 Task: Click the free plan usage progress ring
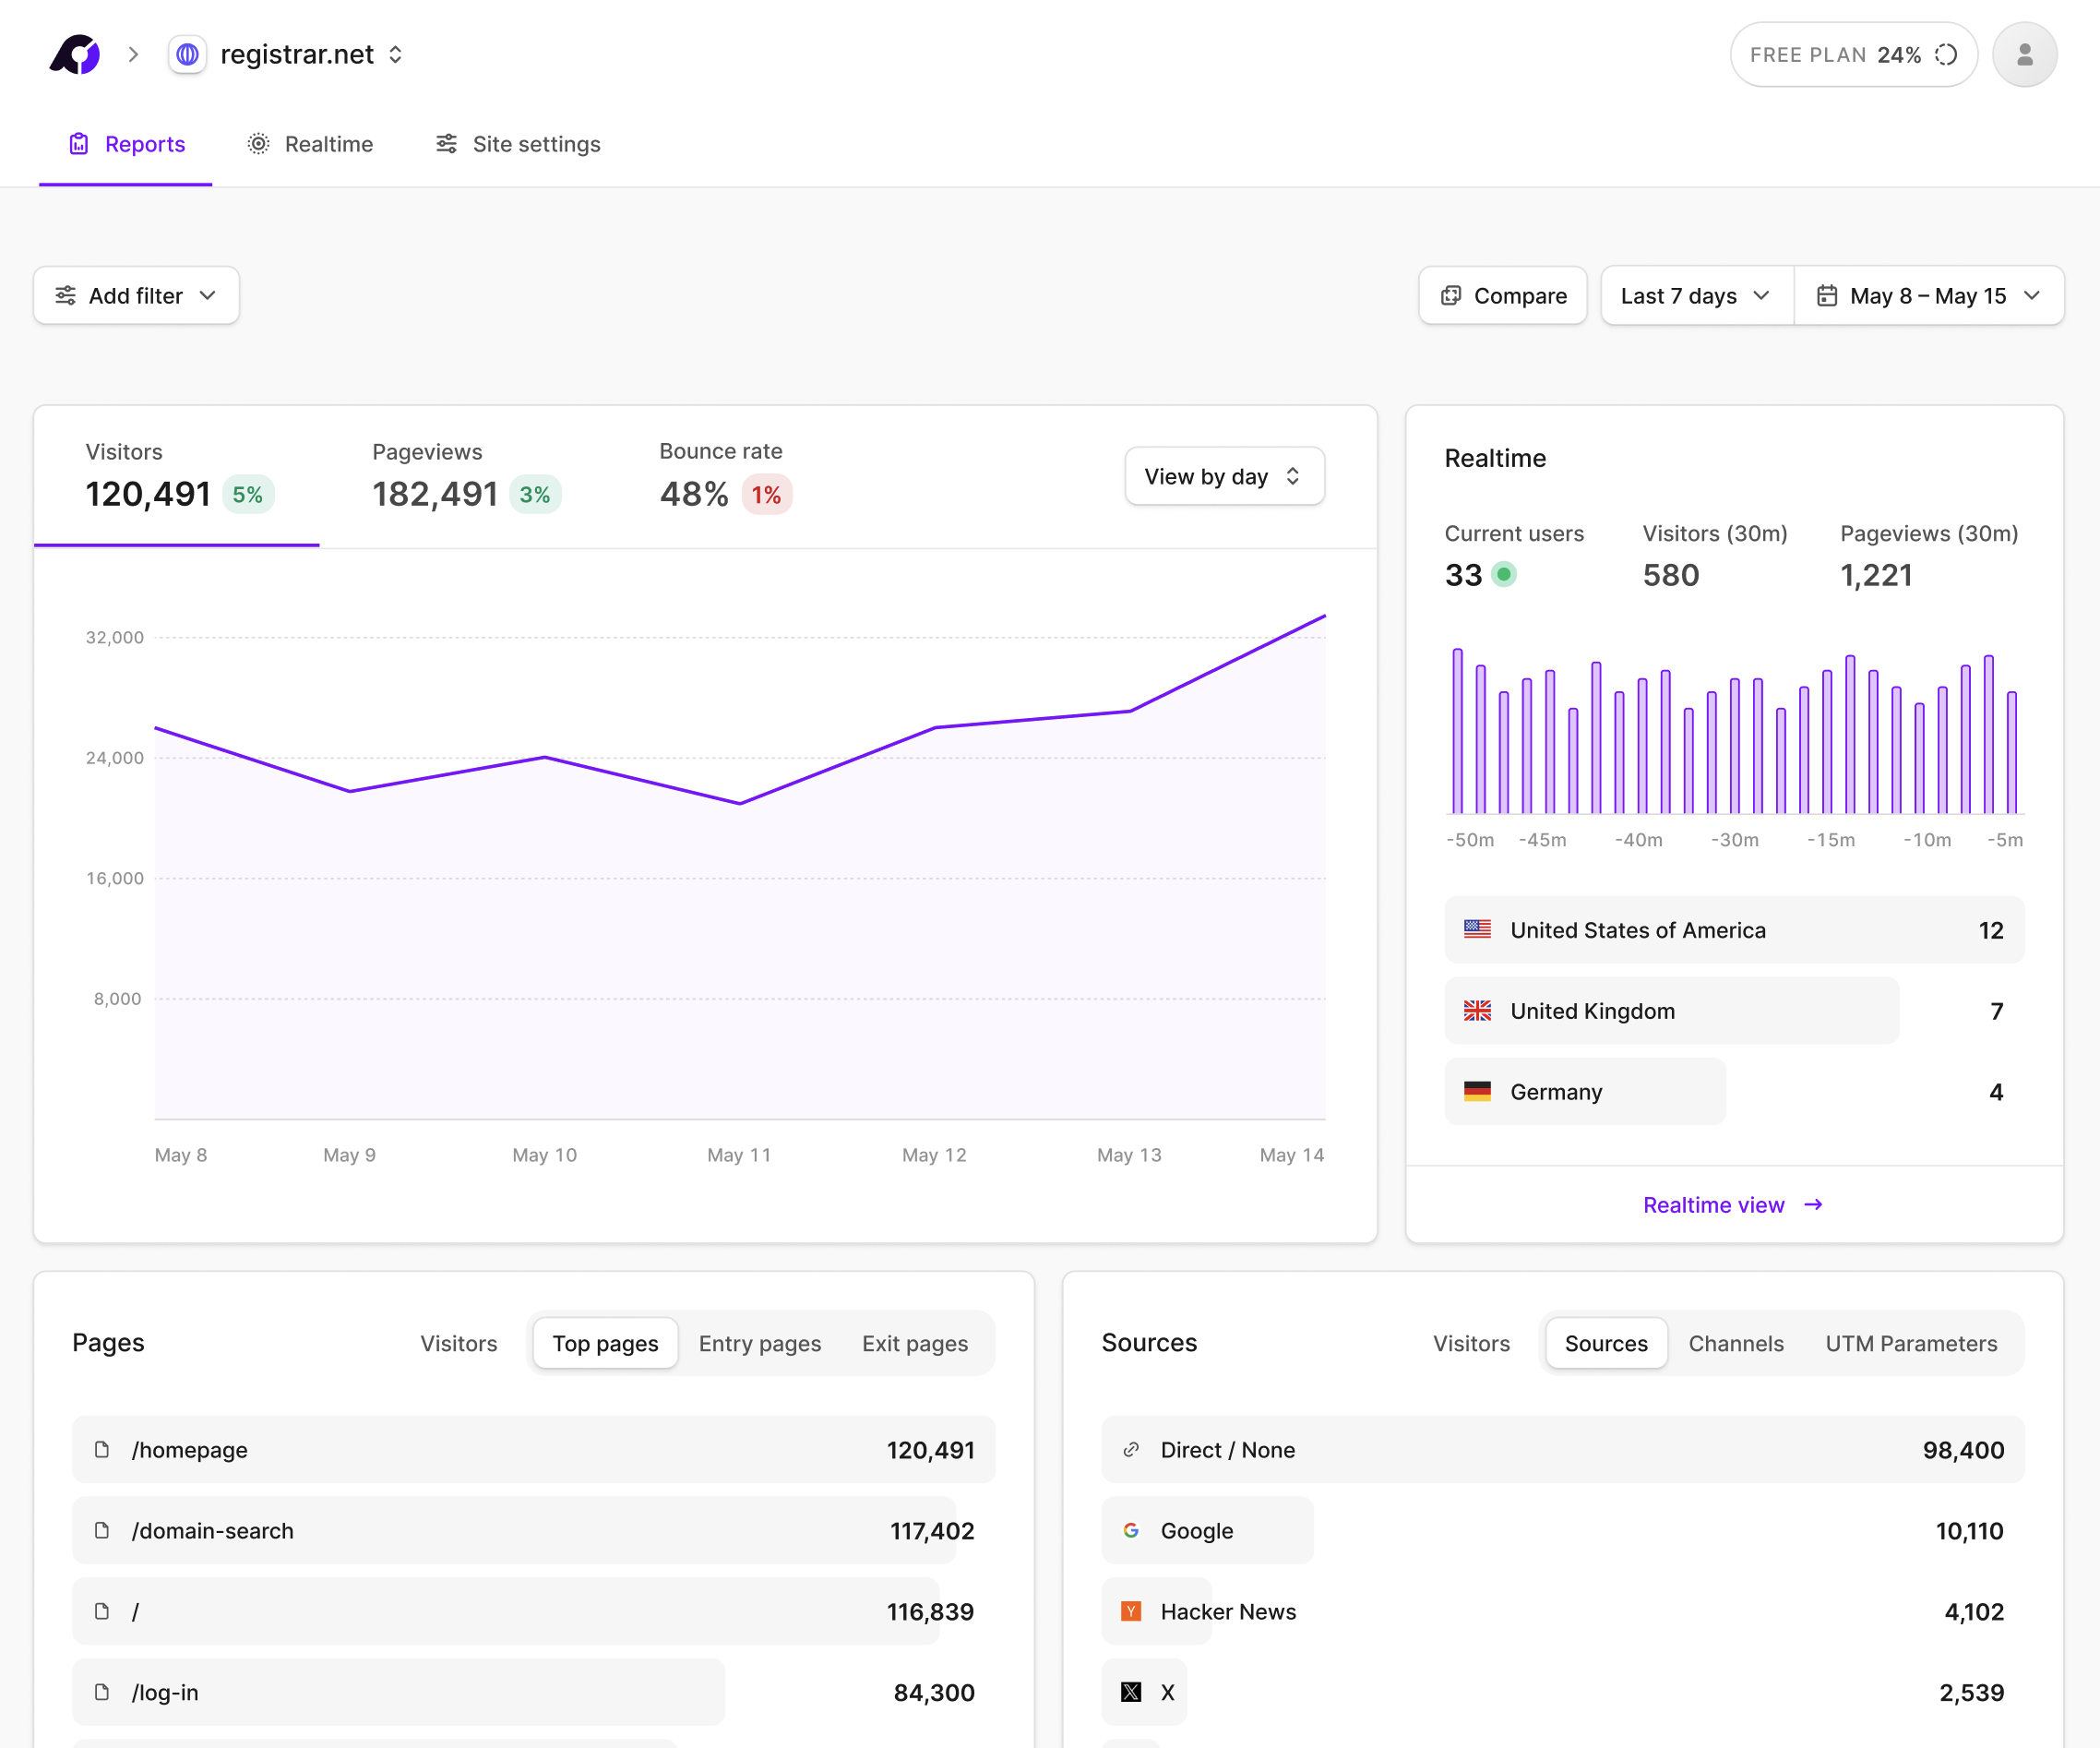pyautogui.click(x=1945, y=55)
